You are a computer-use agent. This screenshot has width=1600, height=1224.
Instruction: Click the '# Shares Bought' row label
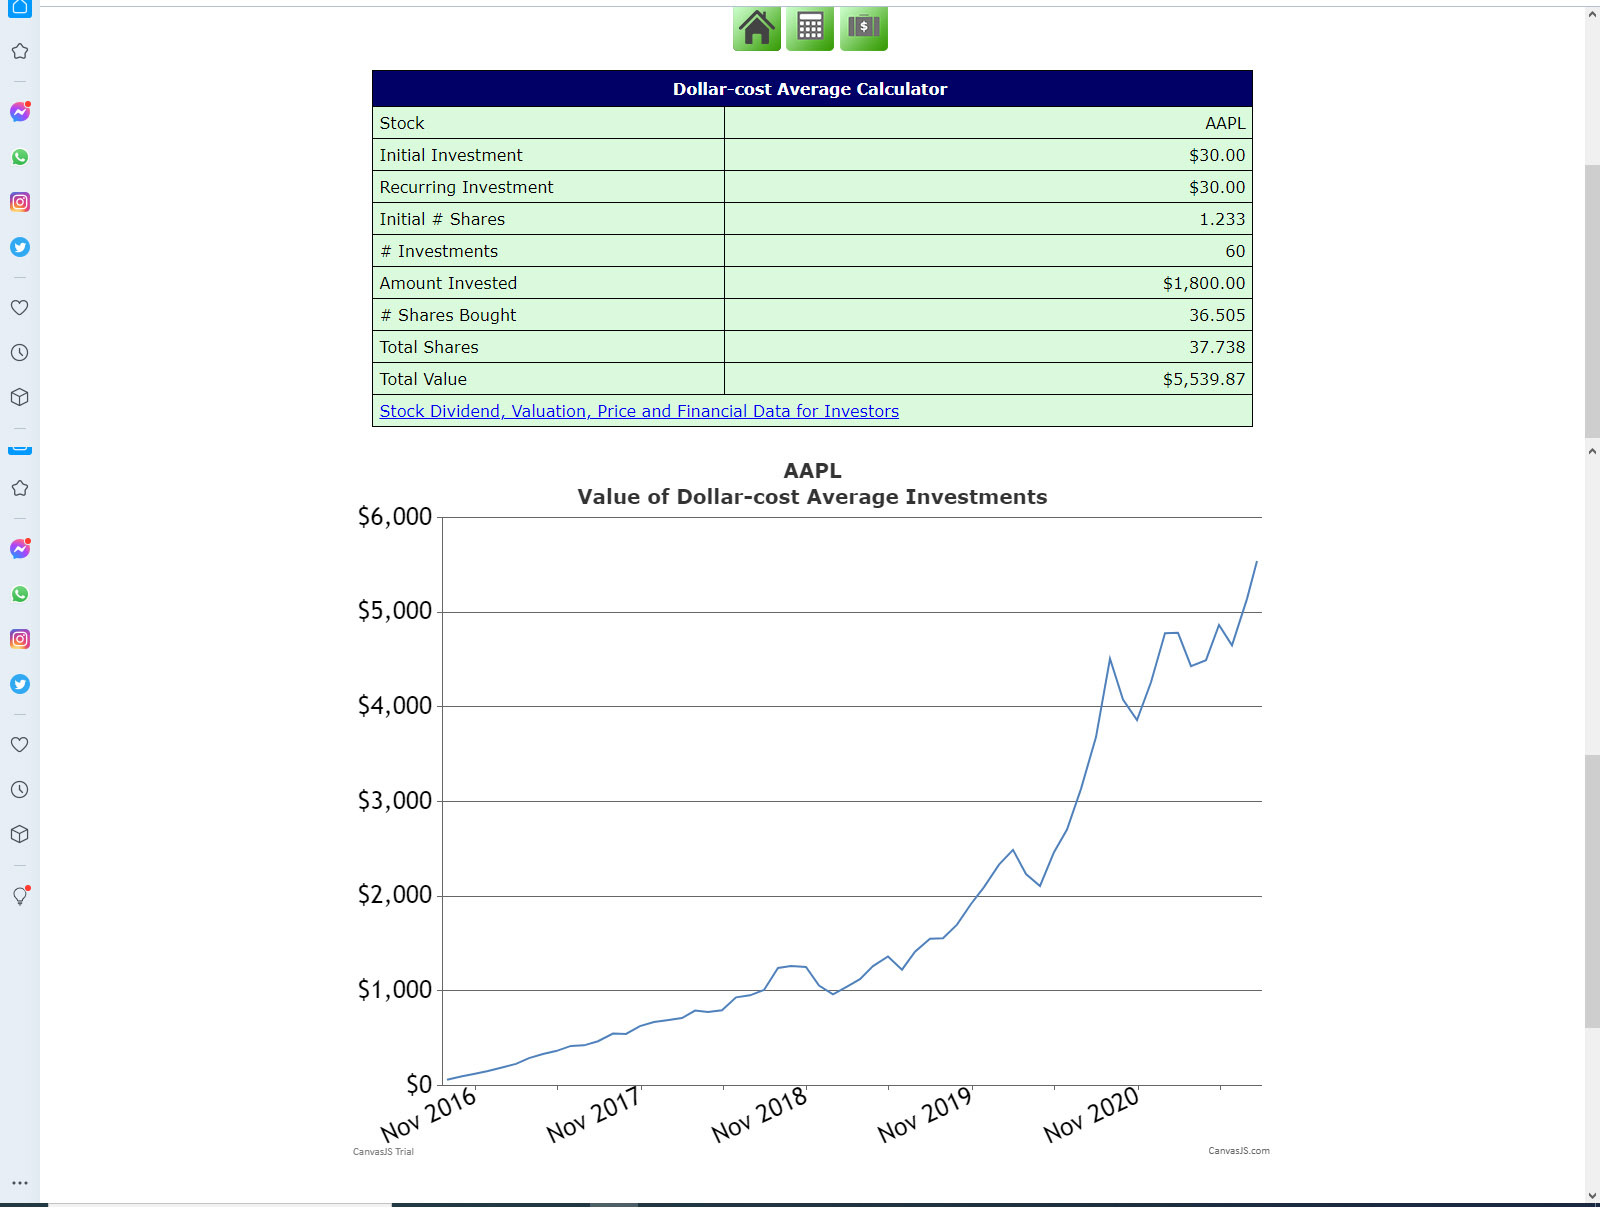448,315
